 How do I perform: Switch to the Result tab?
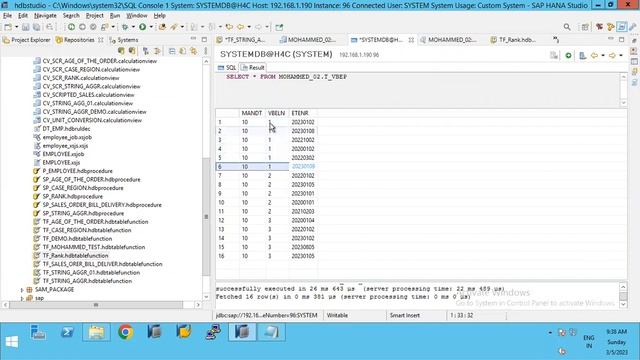253,67
